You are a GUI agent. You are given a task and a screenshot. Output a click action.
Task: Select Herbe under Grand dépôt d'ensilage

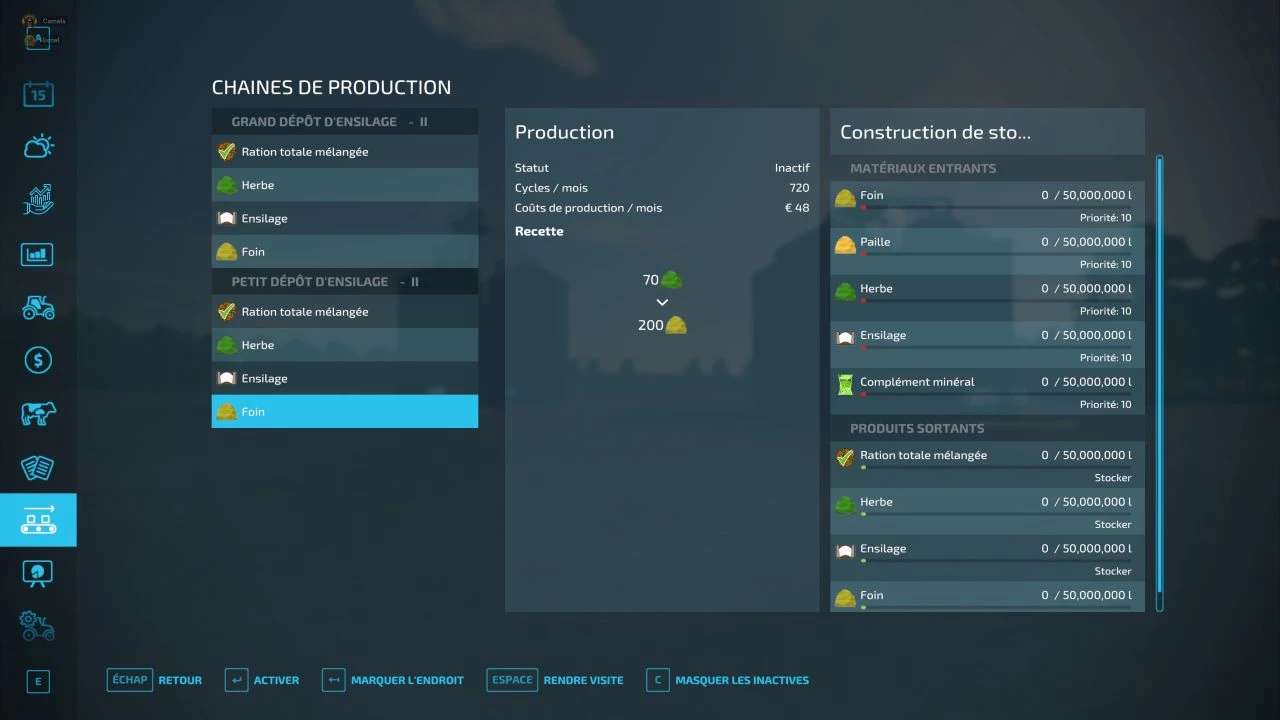tap(344, 185)
